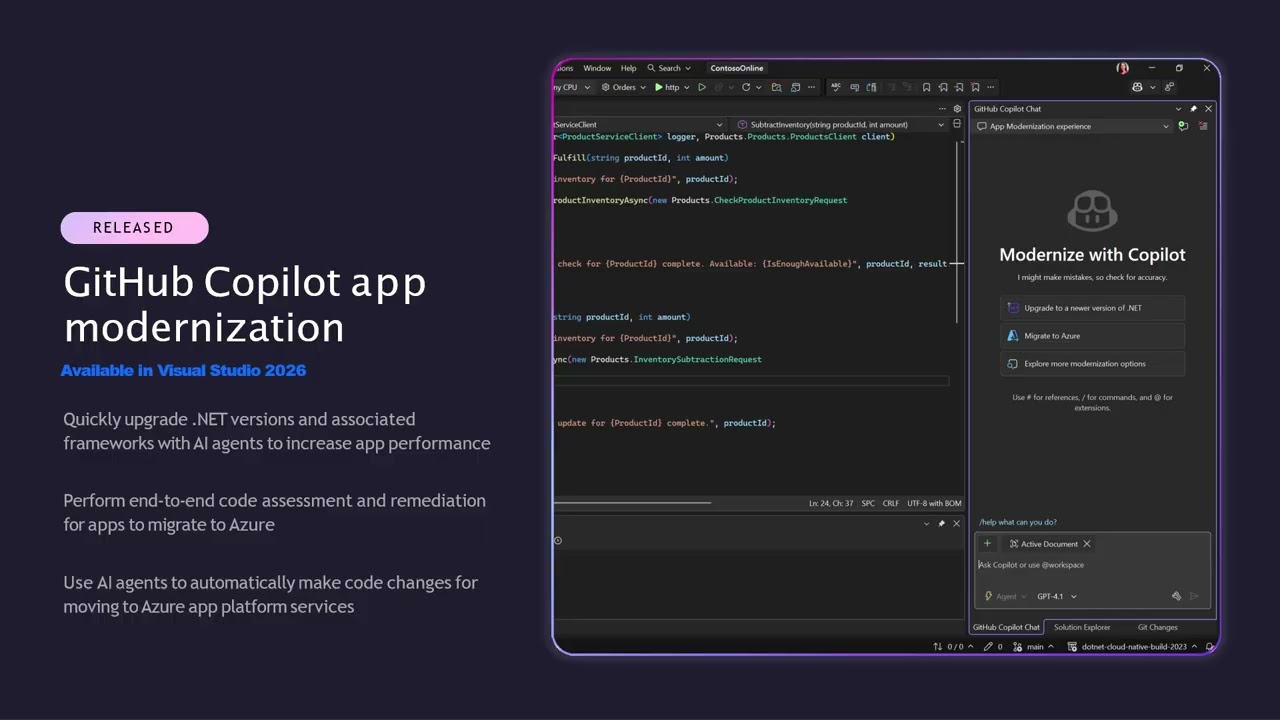Switch to the Solution Explorer tab
The image size is (1280, 720).
pyautogui.click(x=1082, y=627)
